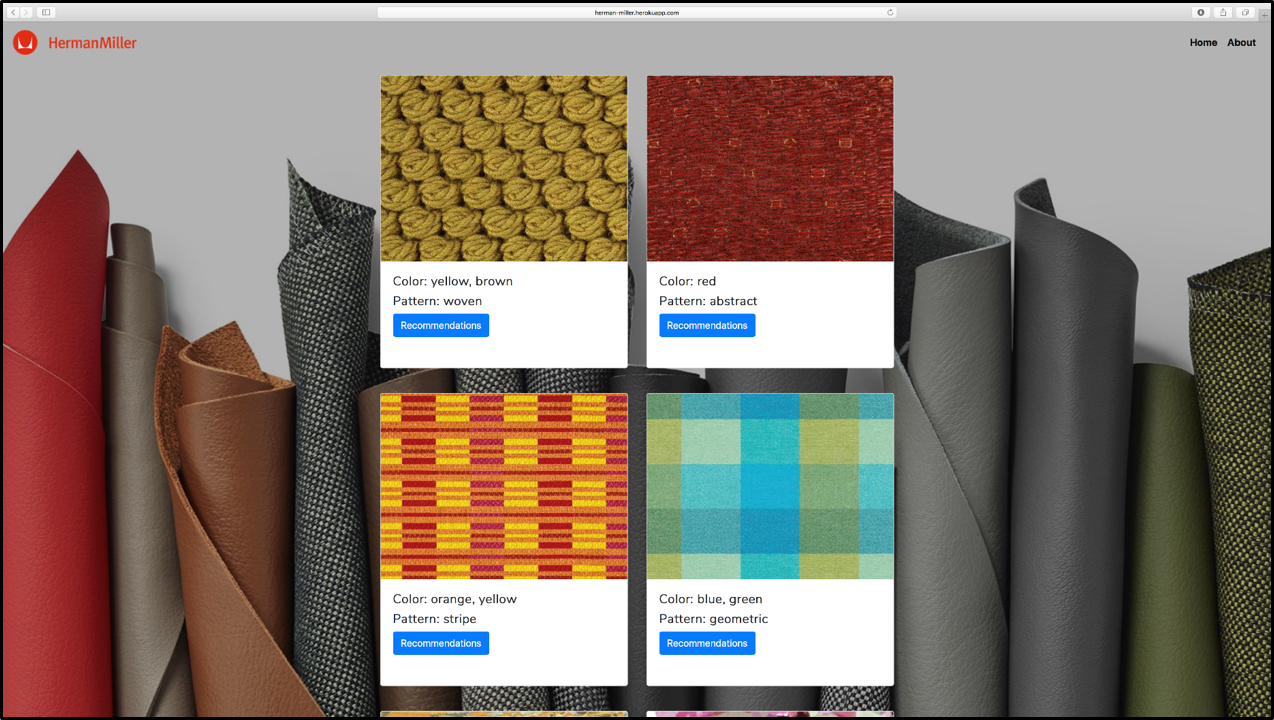The width and height of the screenshot is (1274, 720).
Task: Go back using Safari's back arrow
Action: coord(14,12)
